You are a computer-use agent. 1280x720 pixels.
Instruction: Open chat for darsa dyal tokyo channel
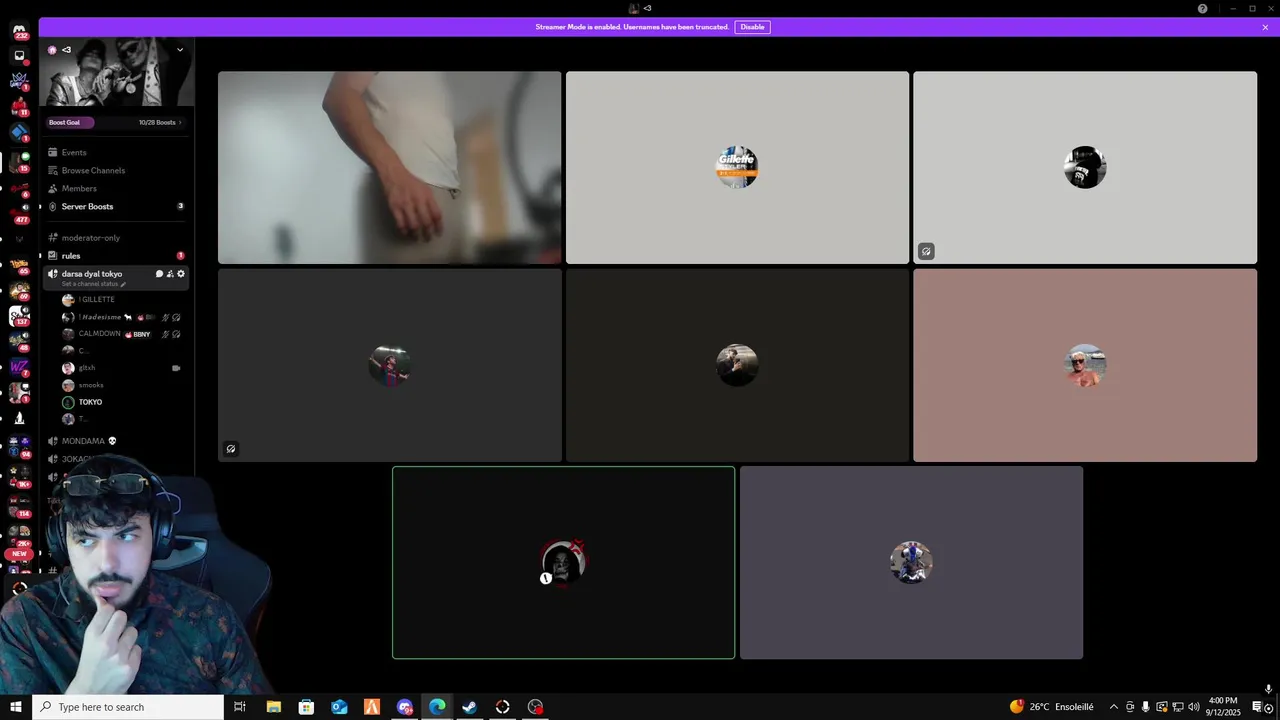pyautogui.click(x=159, y=274)
